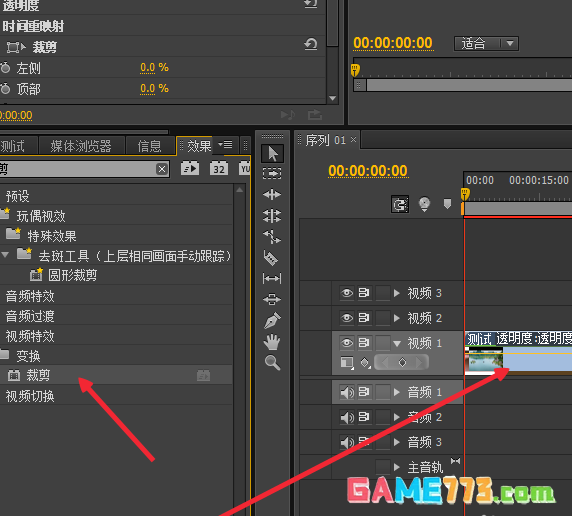Close the 序列 01 tab
This screenshot has height=516, width=572.
pyautogui.click(x=353, y=139)
